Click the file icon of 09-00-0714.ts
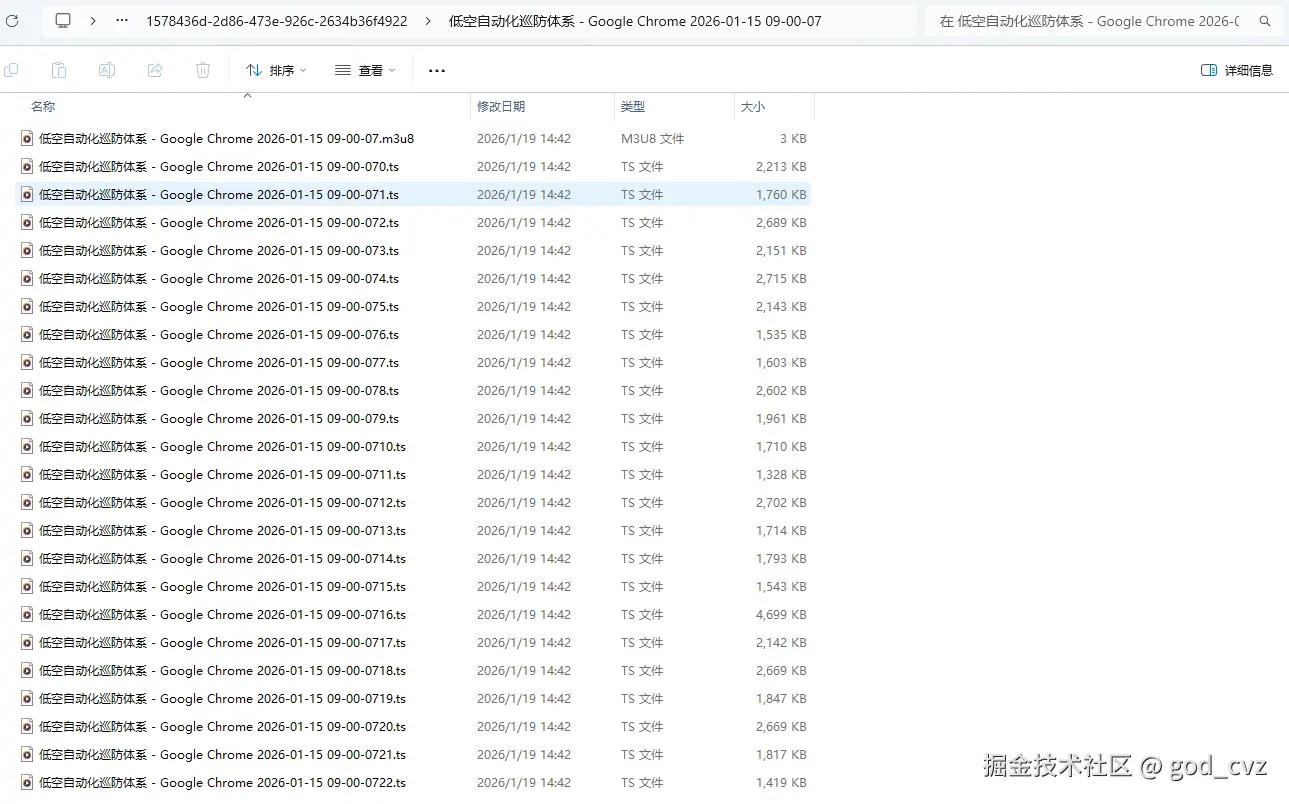This screenshot has height=804, width=1289. [27, 559]
